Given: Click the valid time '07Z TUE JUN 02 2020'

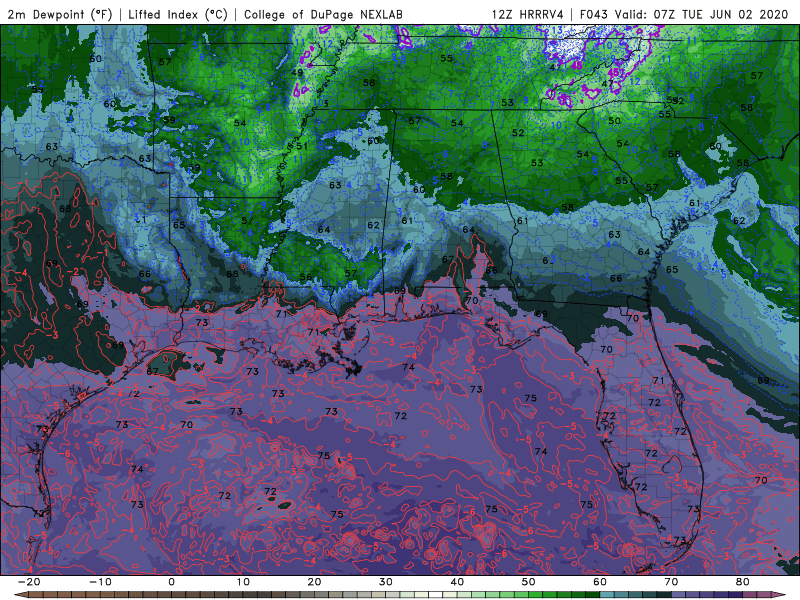Looking at the screenshot, I should (721, 14).
